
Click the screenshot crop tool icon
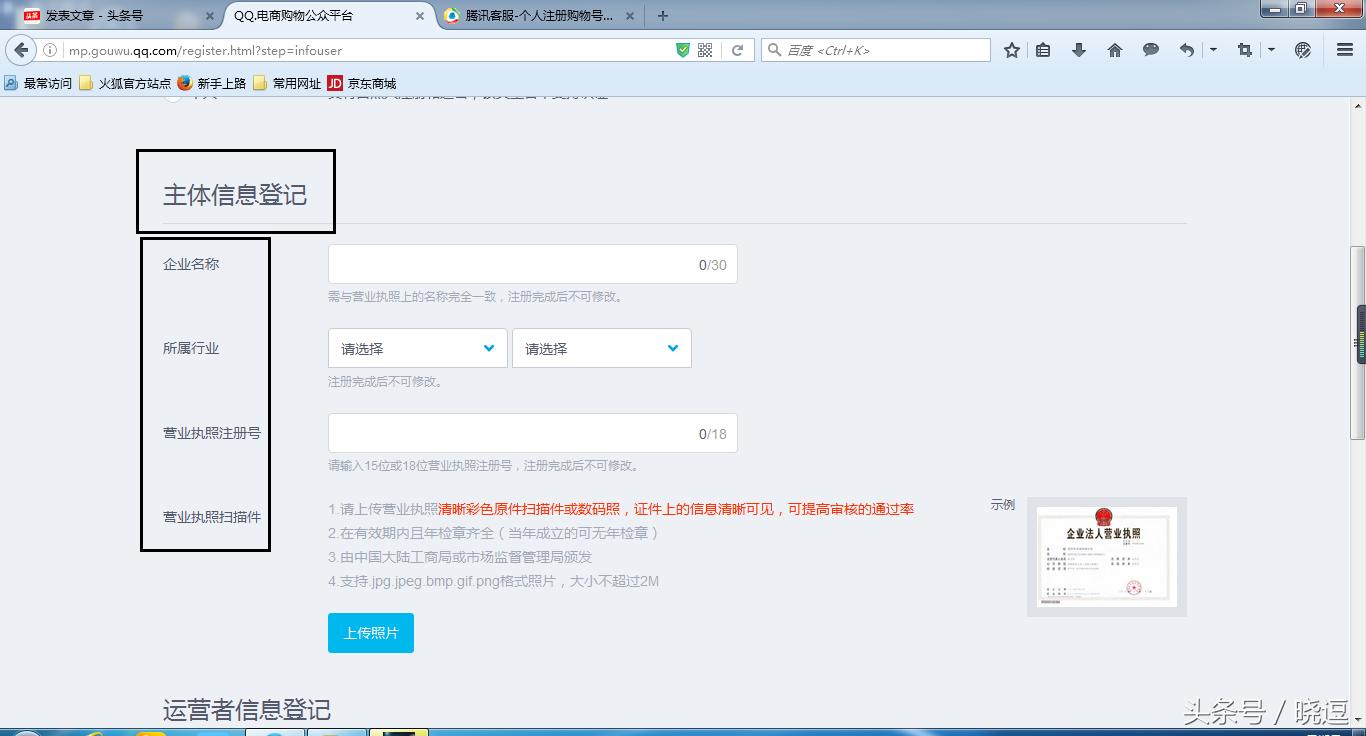[1243, 49]
